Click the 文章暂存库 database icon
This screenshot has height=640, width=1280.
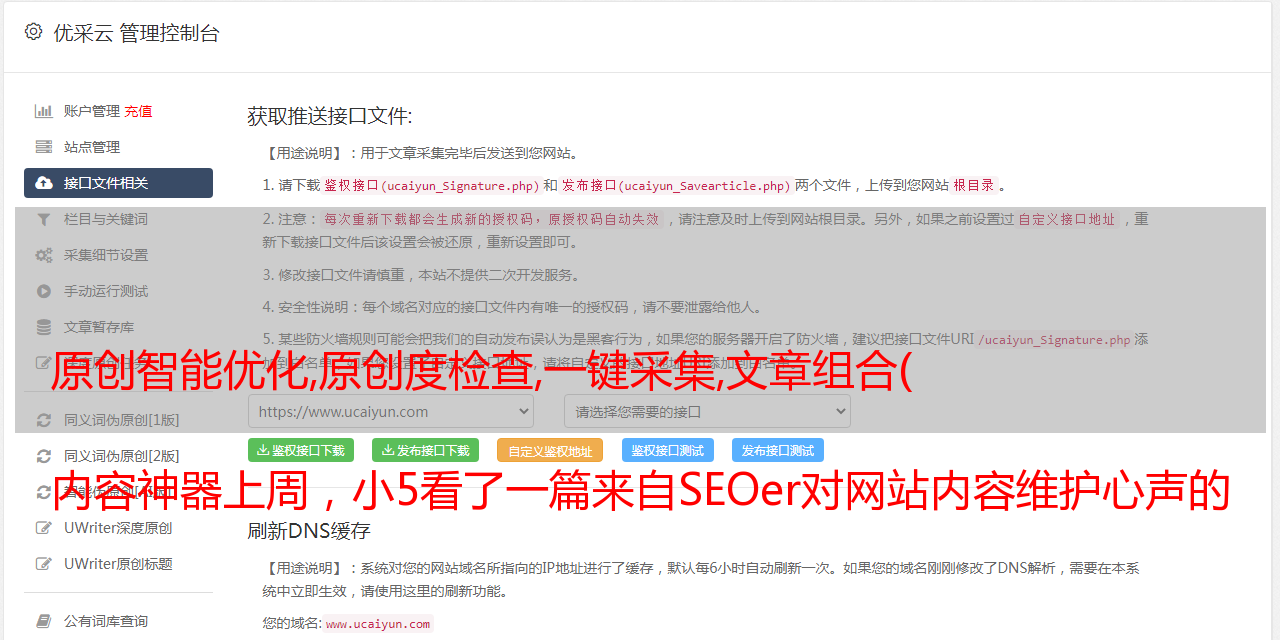coord(44,327)
